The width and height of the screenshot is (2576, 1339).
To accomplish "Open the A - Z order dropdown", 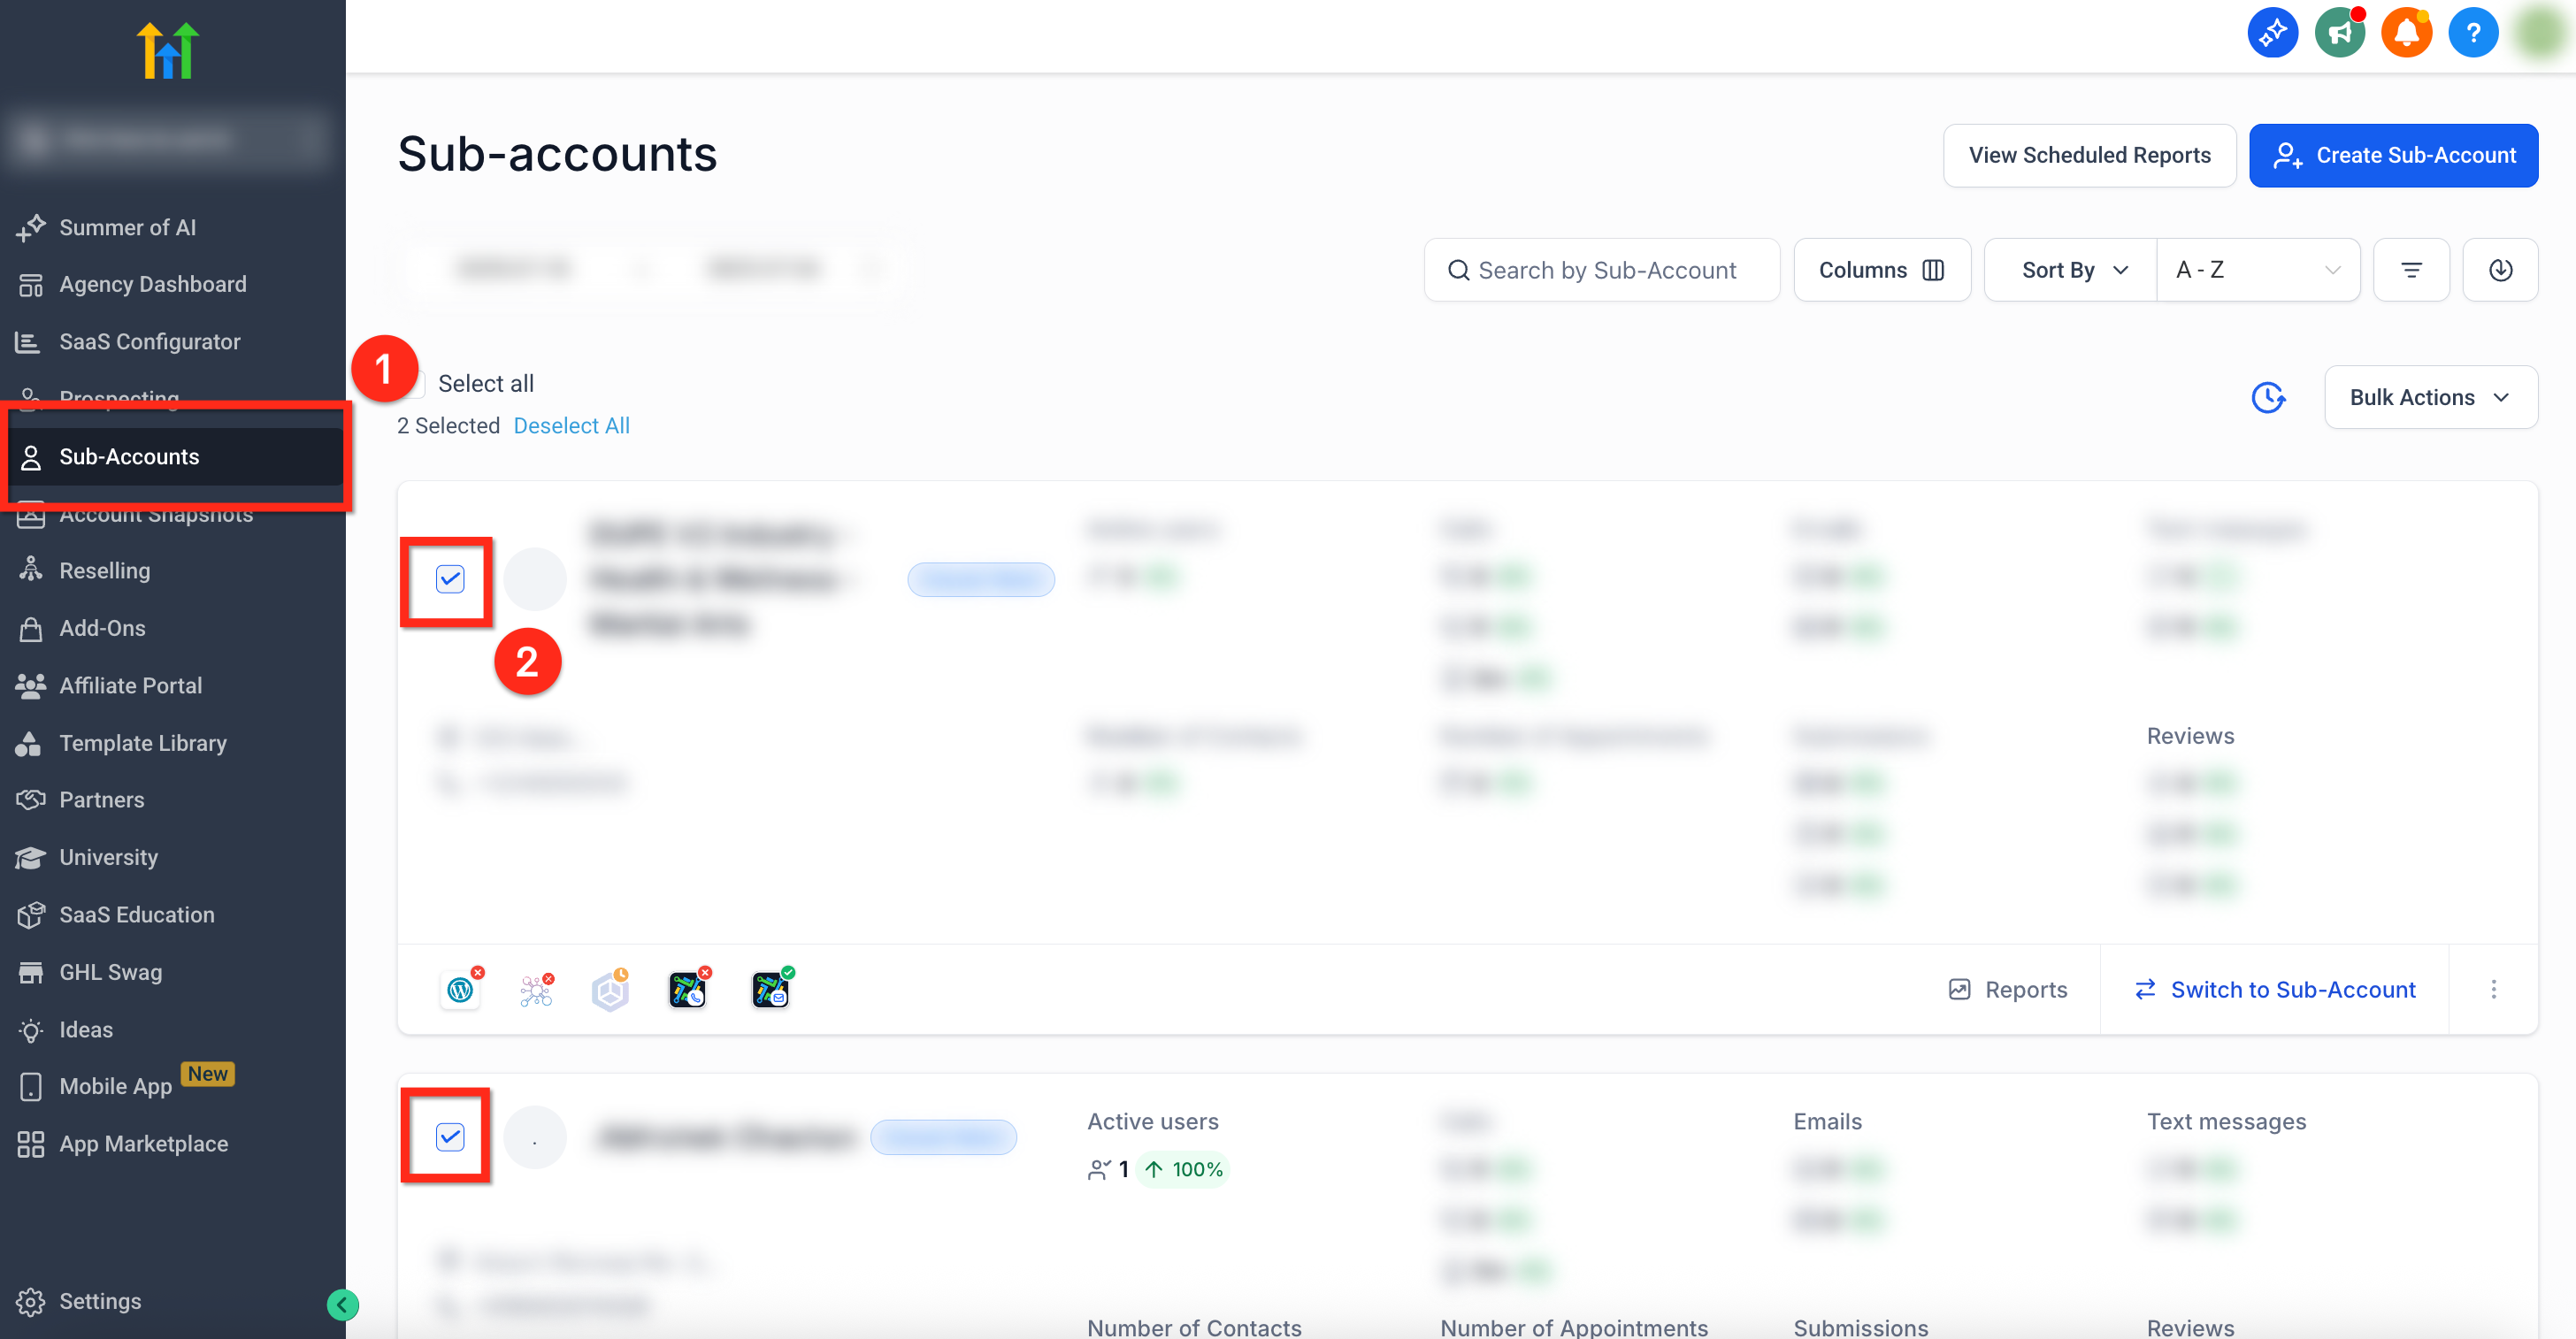I will pyautogui.click(x=2257, y=270).
